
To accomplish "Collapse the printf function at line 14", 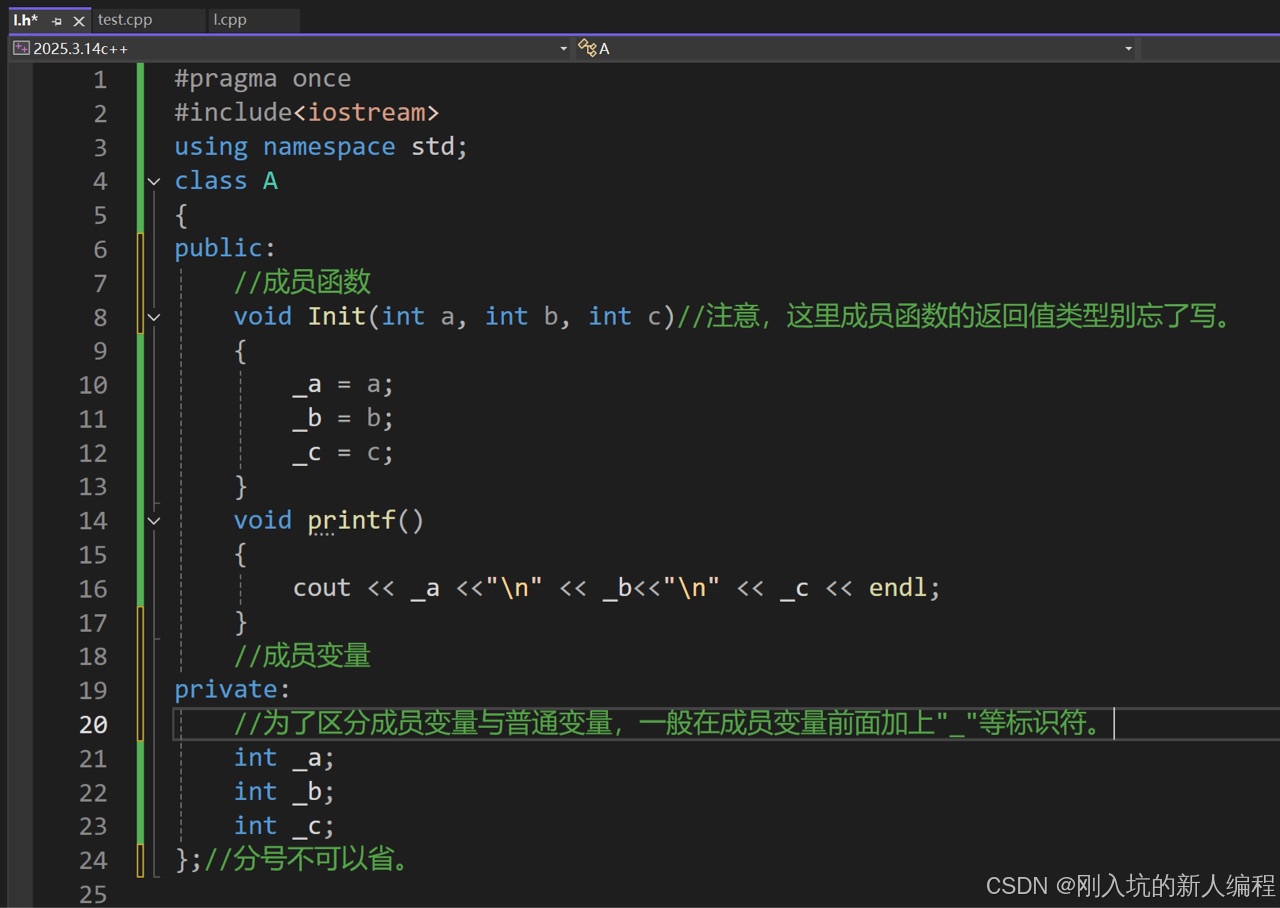I will (154, 521).
